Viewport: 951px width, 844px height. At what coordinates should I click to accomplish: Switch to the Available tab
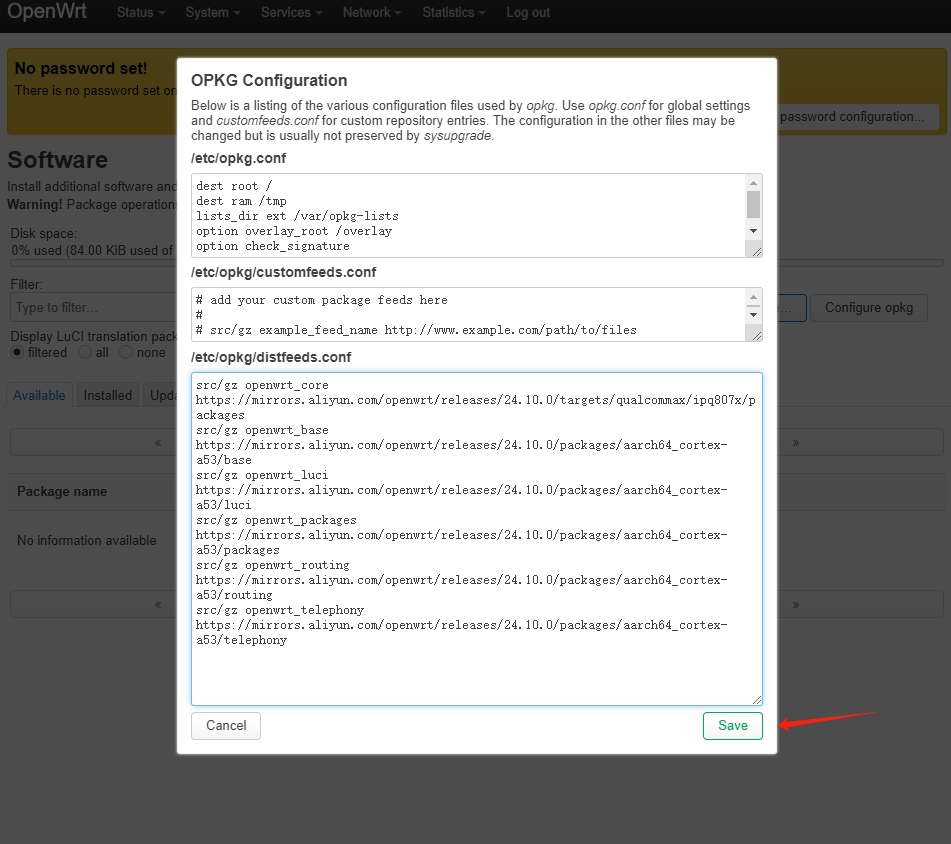tap(39, 395)
